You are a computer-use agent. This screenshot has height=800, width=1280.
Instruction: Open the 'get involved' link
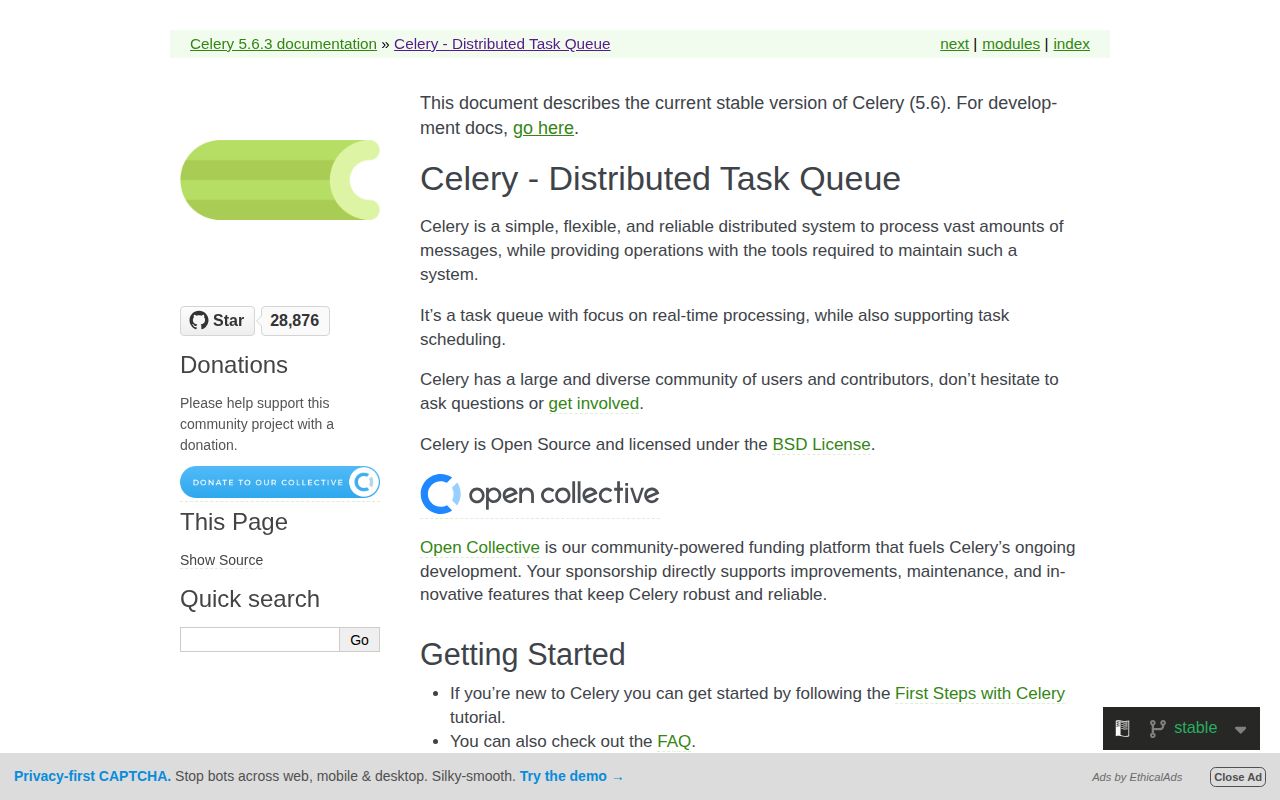pyautogui.click(x=594, y=404)
